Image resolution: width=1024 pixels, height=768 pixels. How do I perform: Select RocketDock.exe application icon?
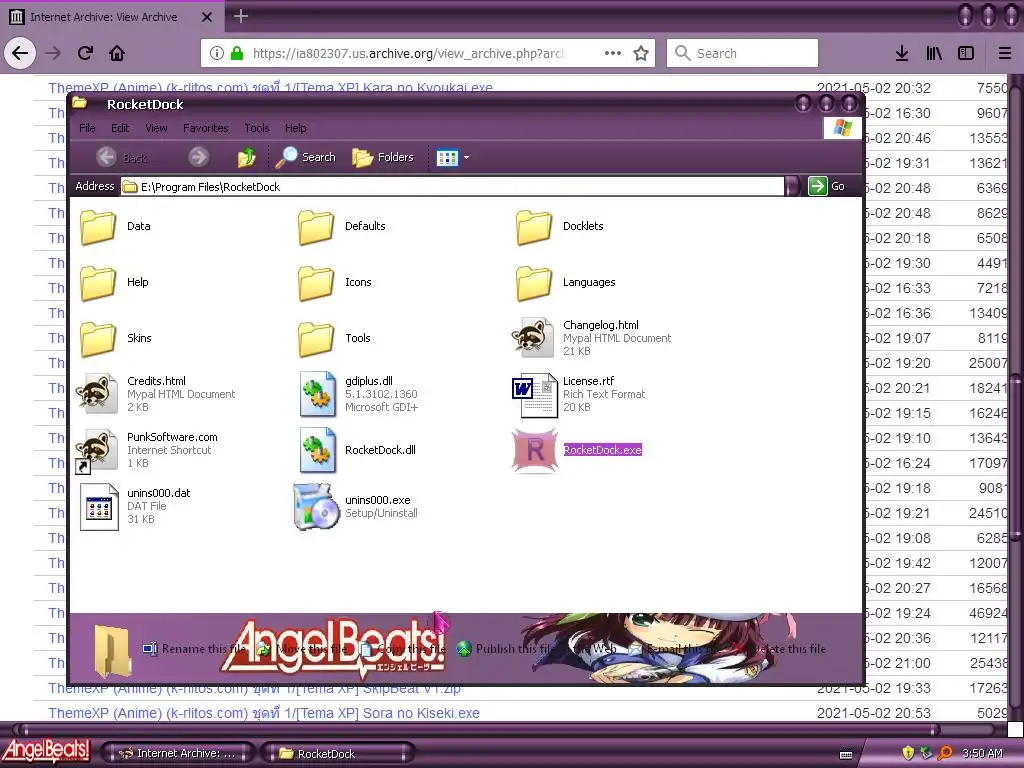pyautogui.click(x=535, y=450)
